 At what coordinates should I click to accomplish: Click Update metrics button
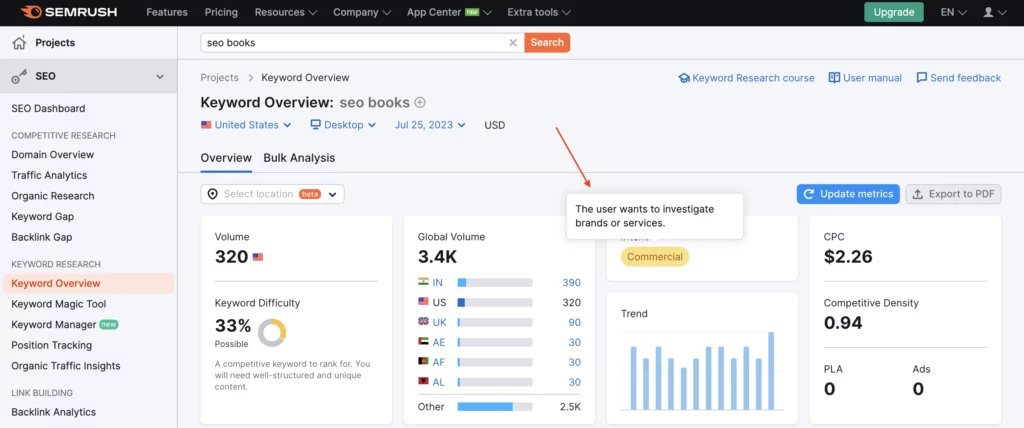[848, 194]
